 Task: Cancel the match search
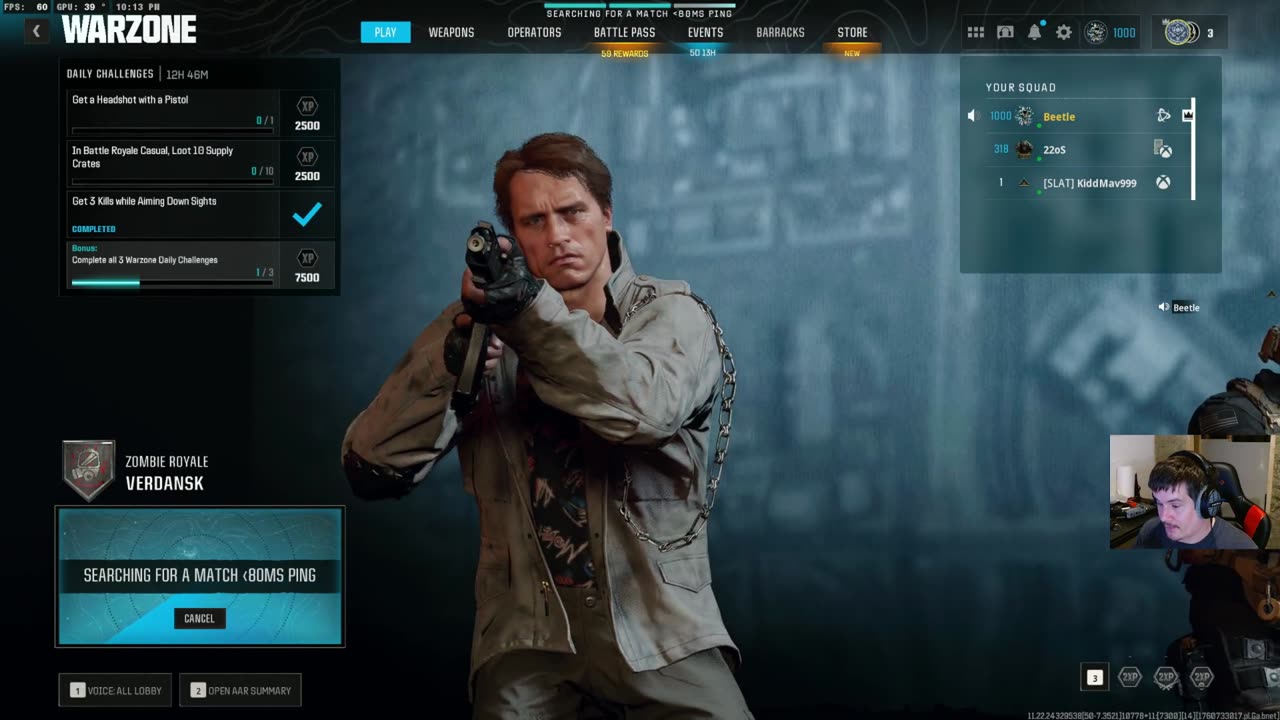199,618
